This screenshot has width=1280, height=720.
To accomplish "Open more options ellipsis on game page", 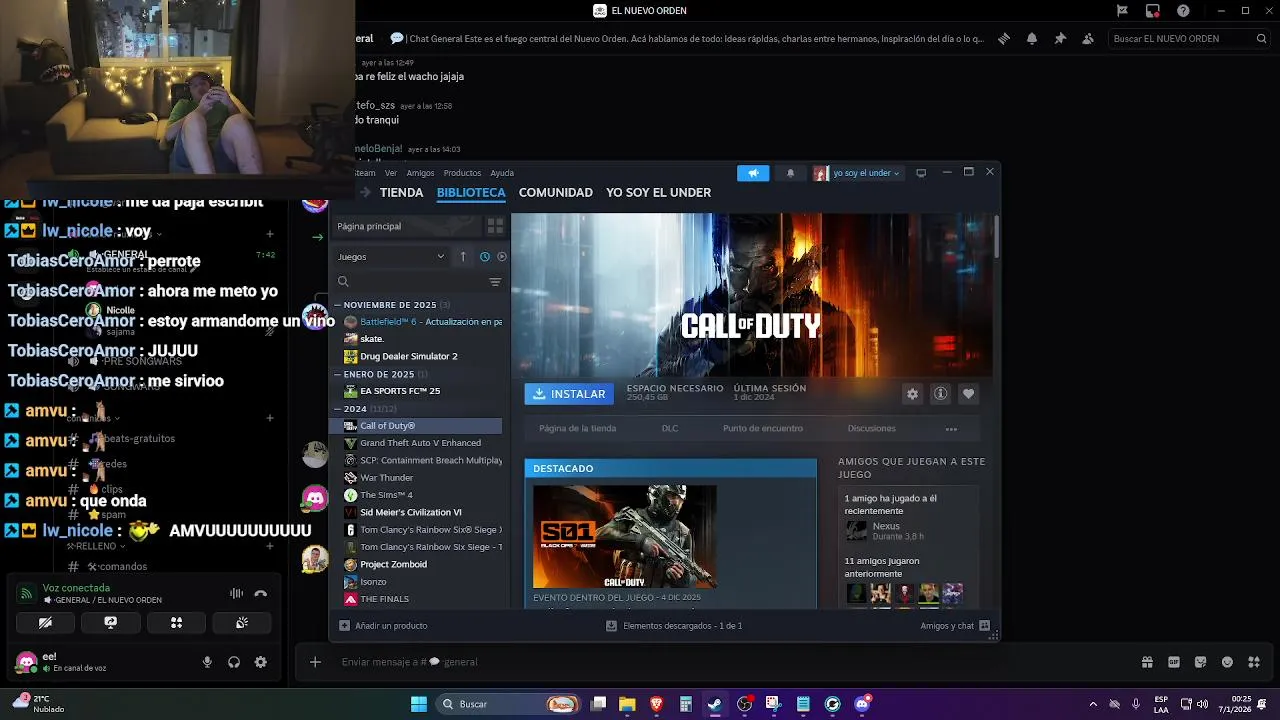I will [951, 429].
